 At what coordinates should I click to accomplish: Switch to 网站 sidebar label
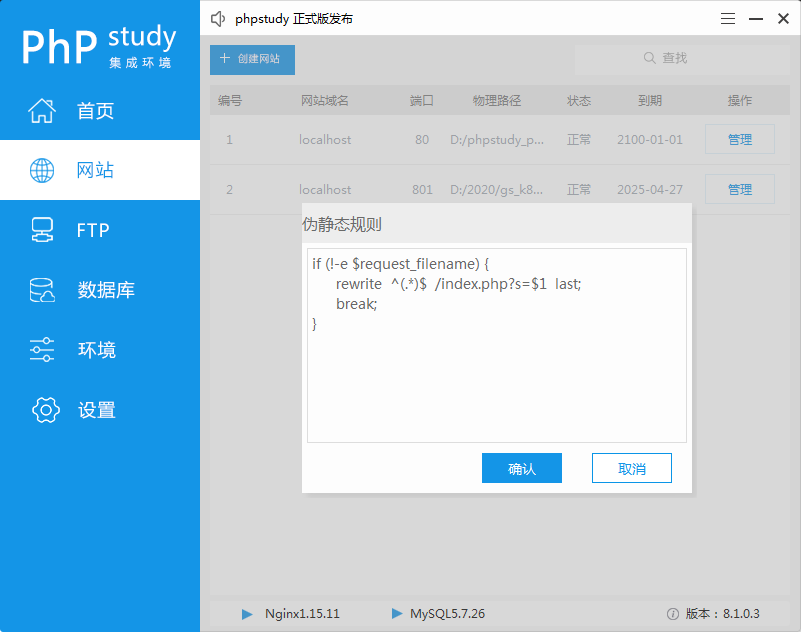[96, 170]
